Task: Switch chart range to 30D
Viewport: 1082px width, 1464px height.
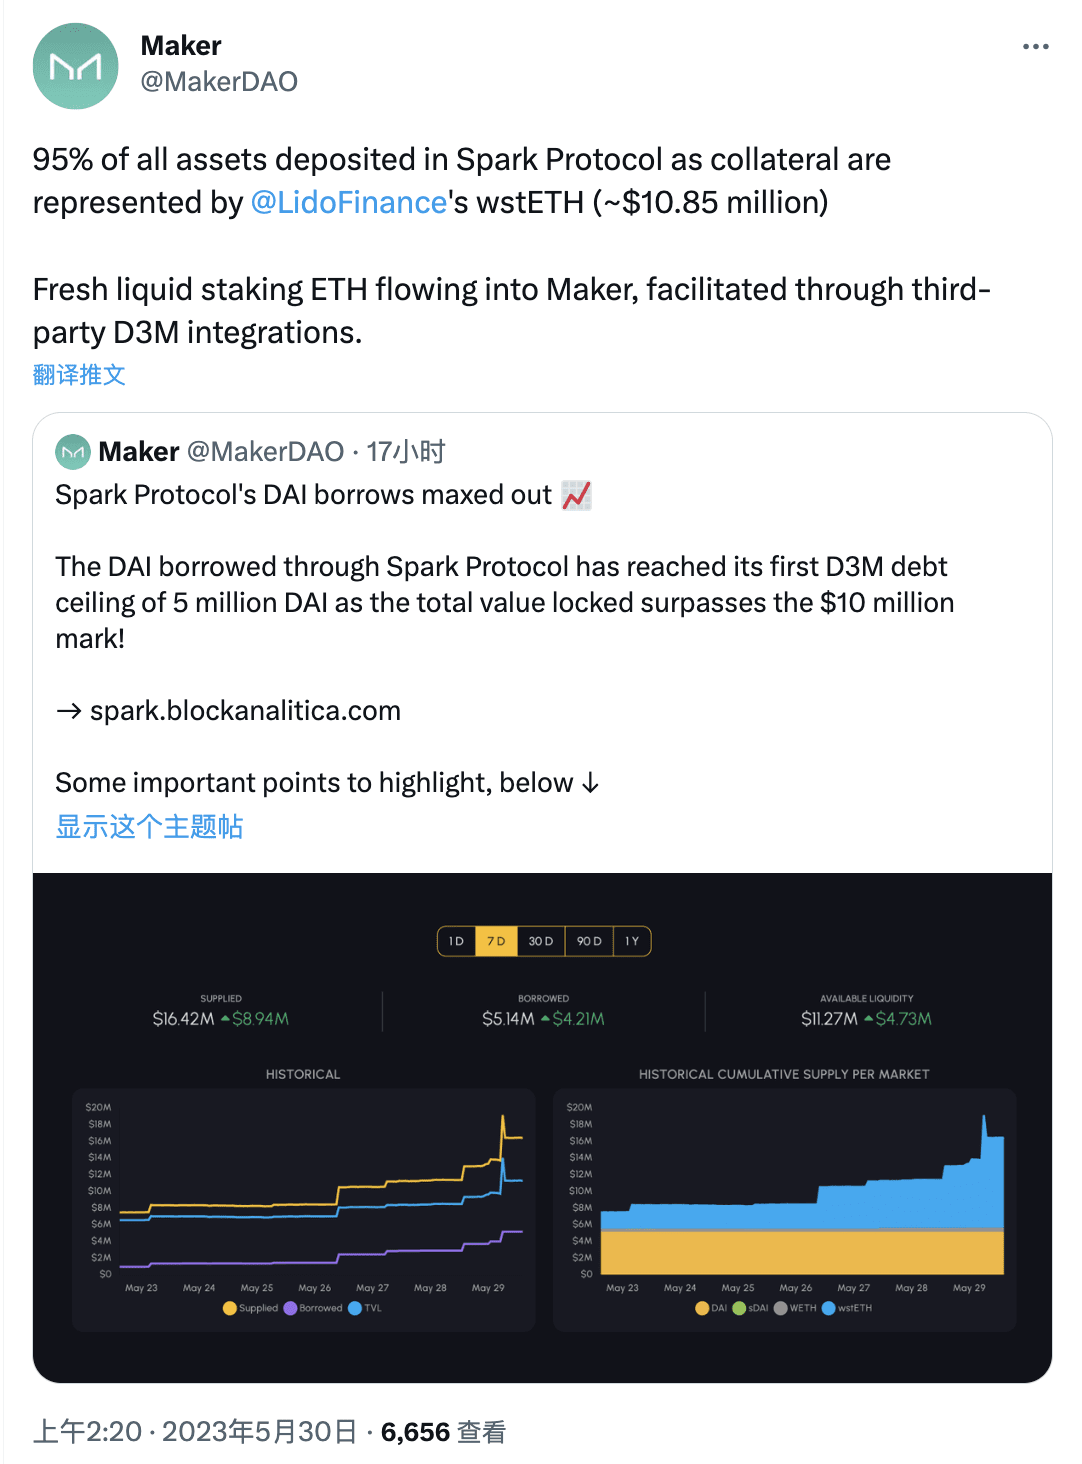Action: coord(541,941)
